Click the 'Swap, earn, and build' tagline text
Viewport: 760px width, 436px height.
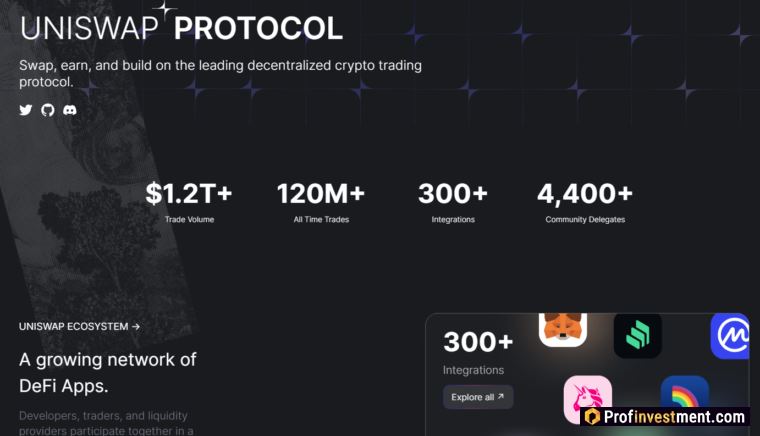[221, 73]
